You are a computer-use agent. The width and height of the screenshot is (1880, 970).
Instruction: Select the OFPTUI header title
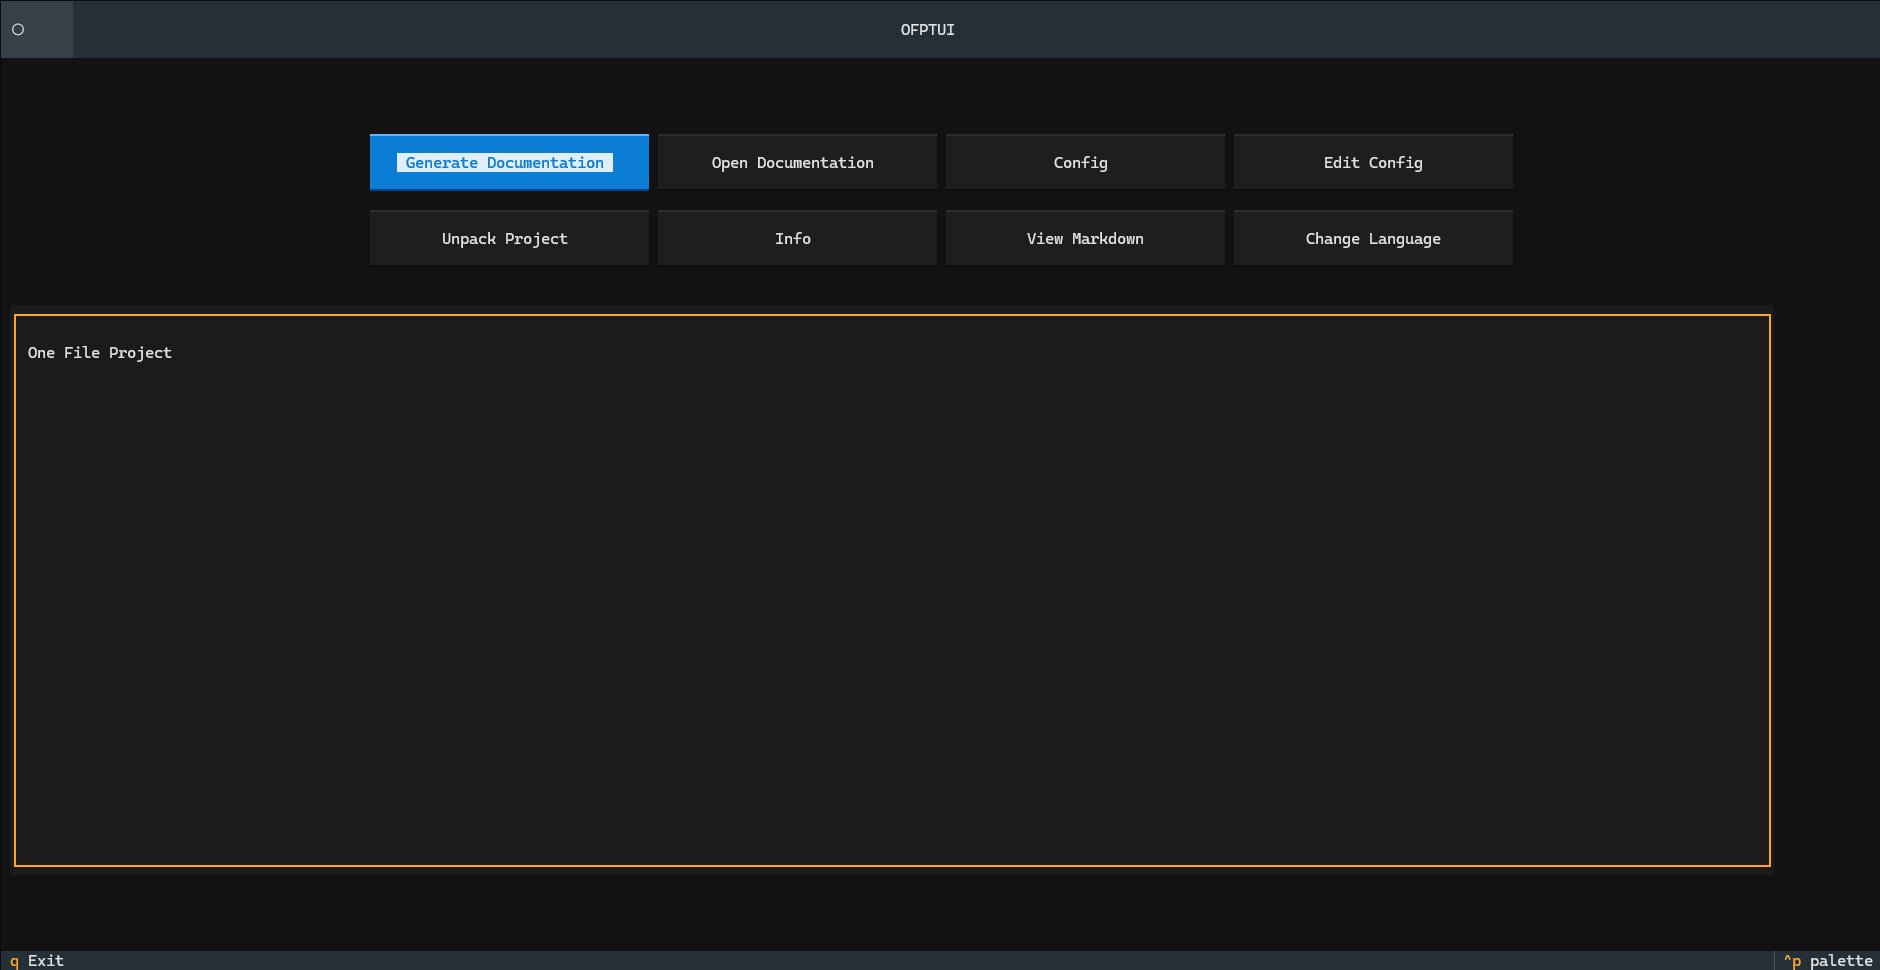pos(927,29)
